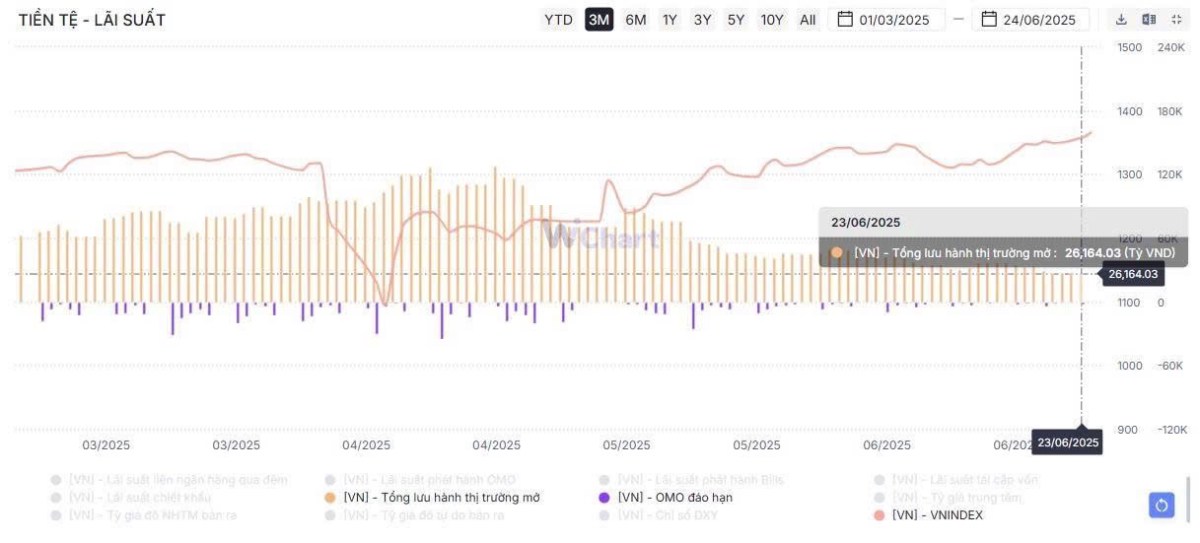
Task: Click the blue reset refresh icon
Action: point(1161,505)
